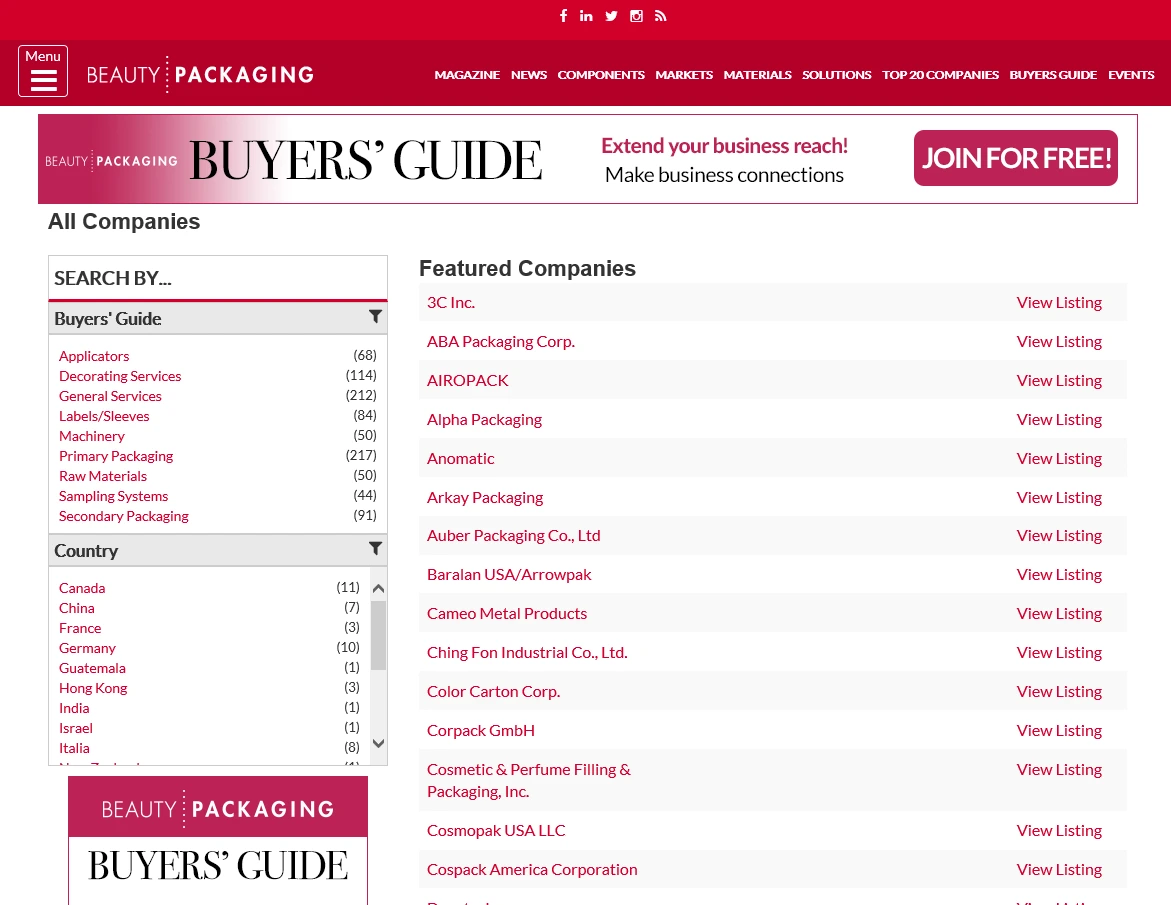Select India in country list

[74, 709]
